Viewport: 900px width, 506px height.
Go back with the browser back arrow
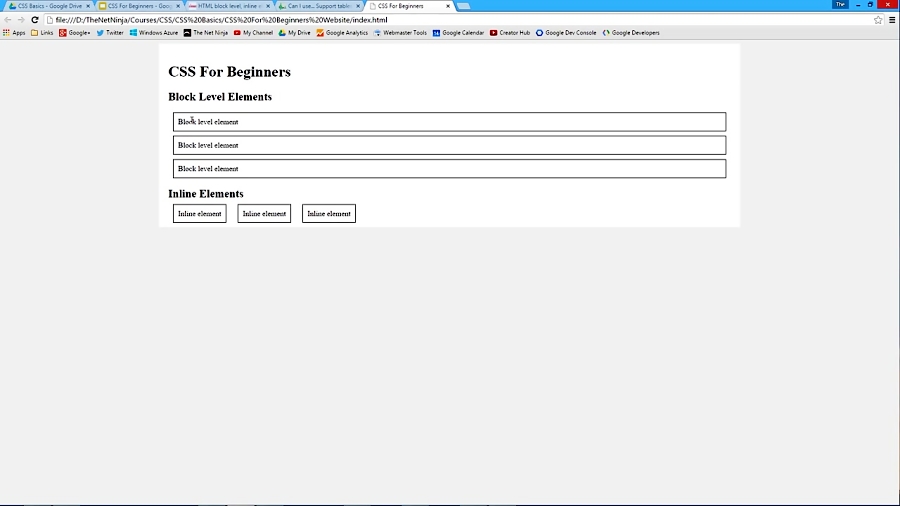tap(7, 20)
